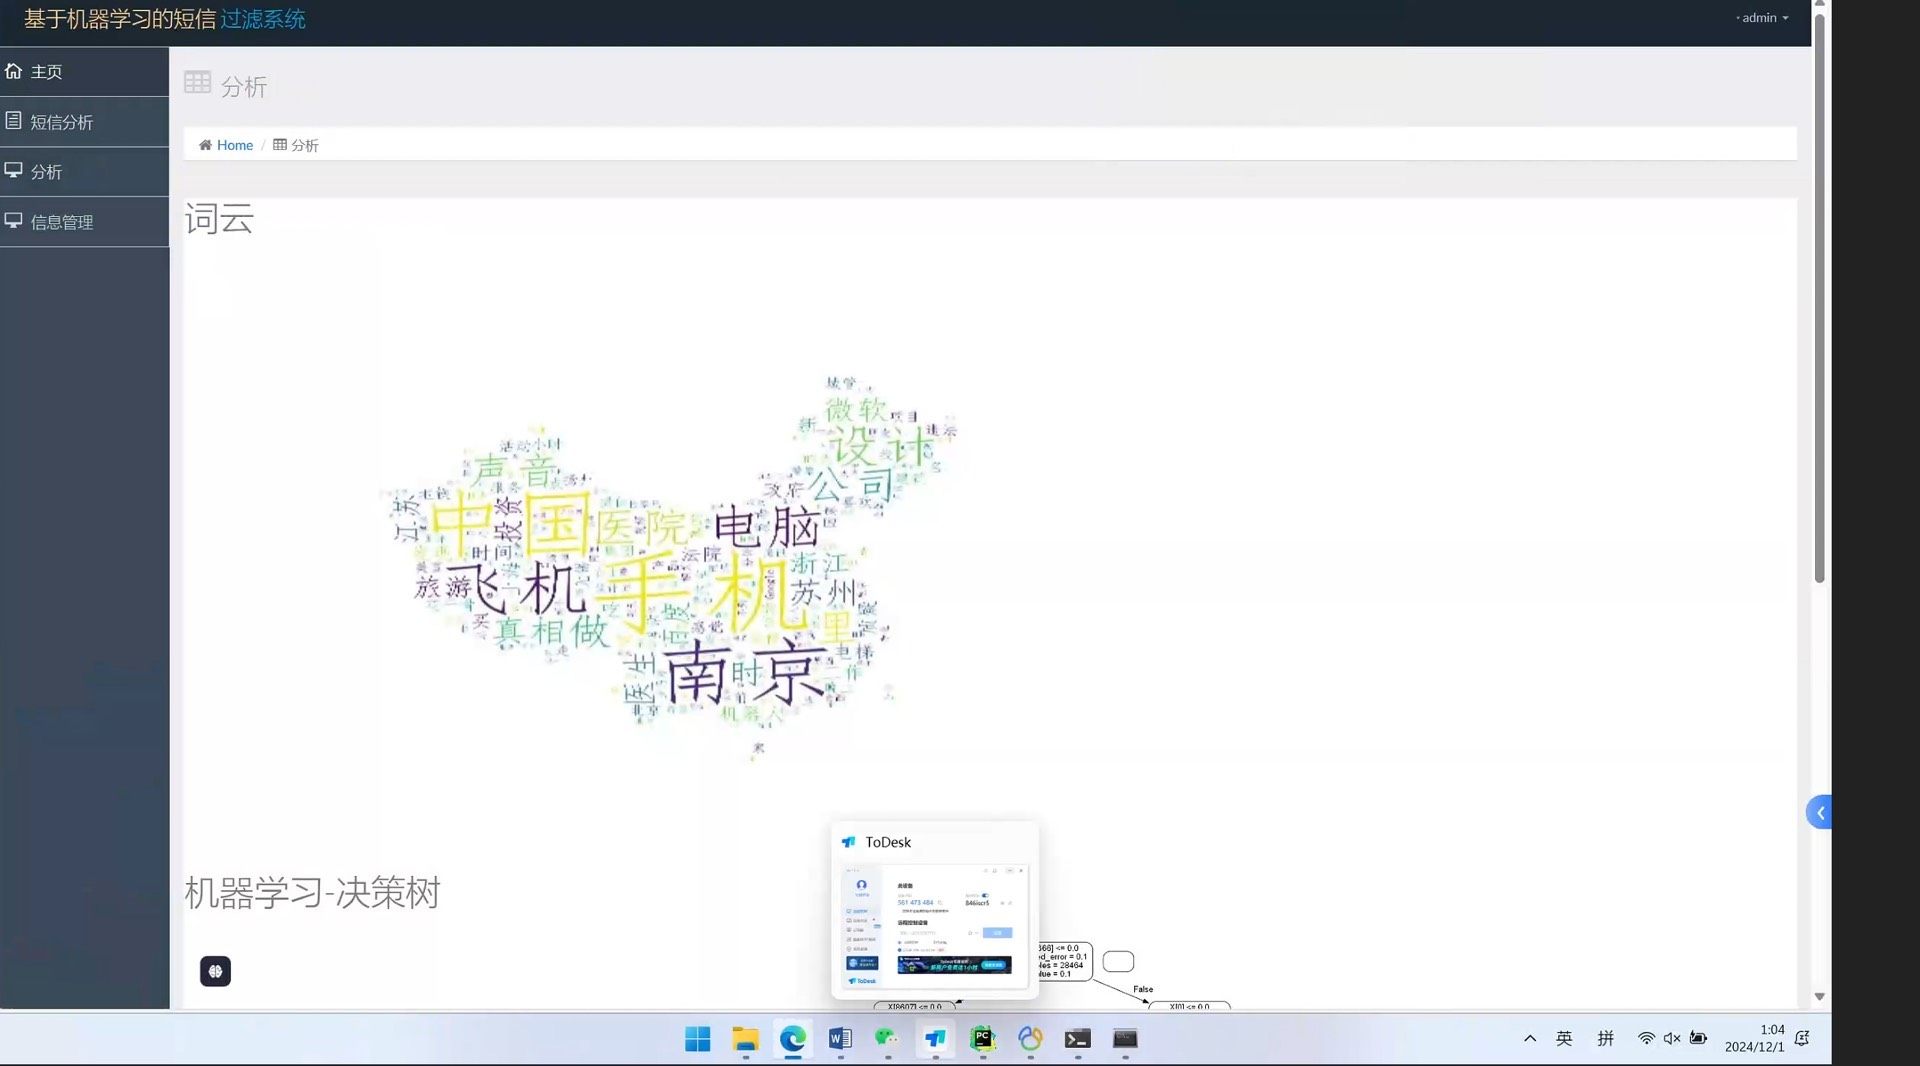Expand the admin user dropdown
1920x1066 pixels.
[1764, 18]
